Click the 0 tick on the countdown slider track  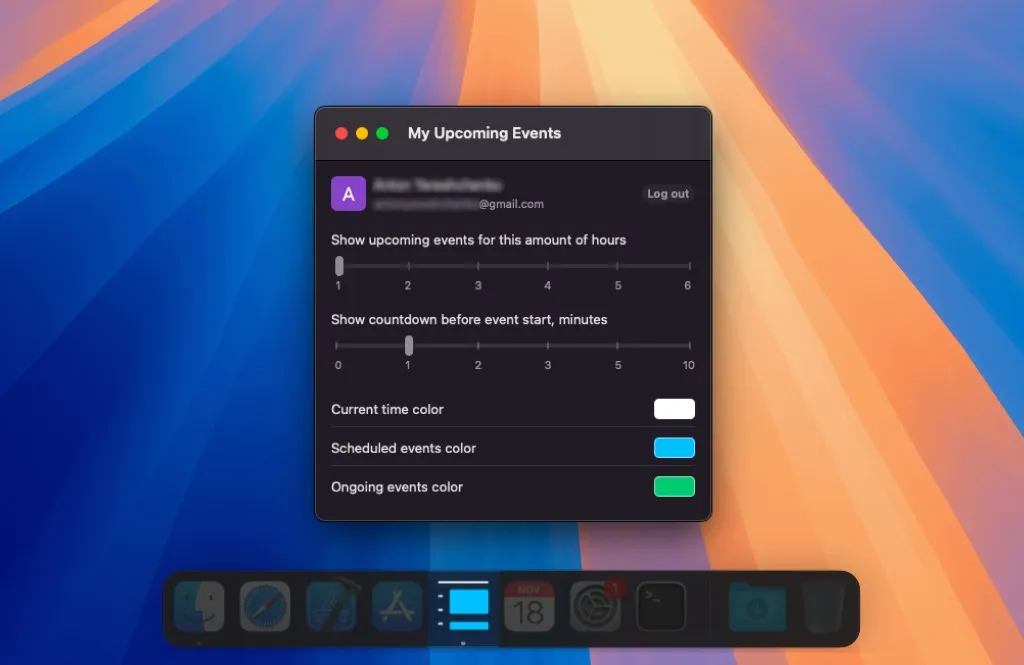pos(337,346)
